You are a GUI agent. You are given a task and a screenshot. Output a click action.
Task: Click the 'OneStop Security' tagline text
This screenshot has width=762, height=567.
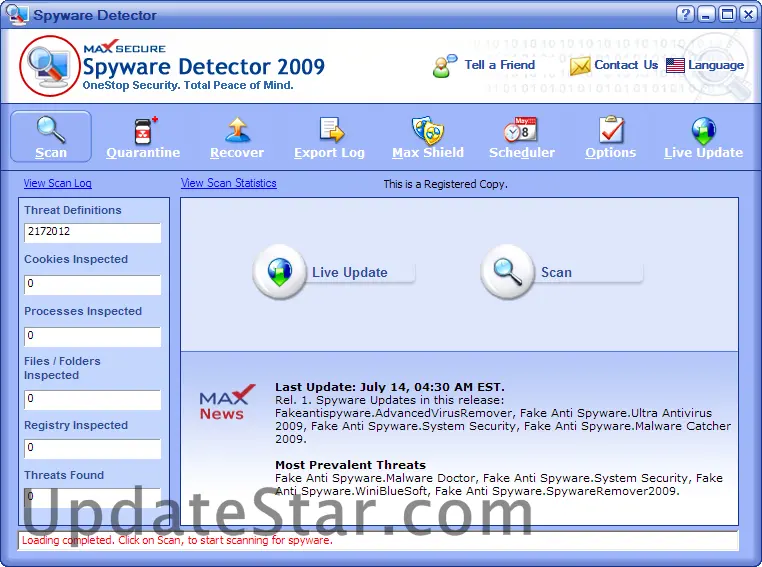coord(188,86)
